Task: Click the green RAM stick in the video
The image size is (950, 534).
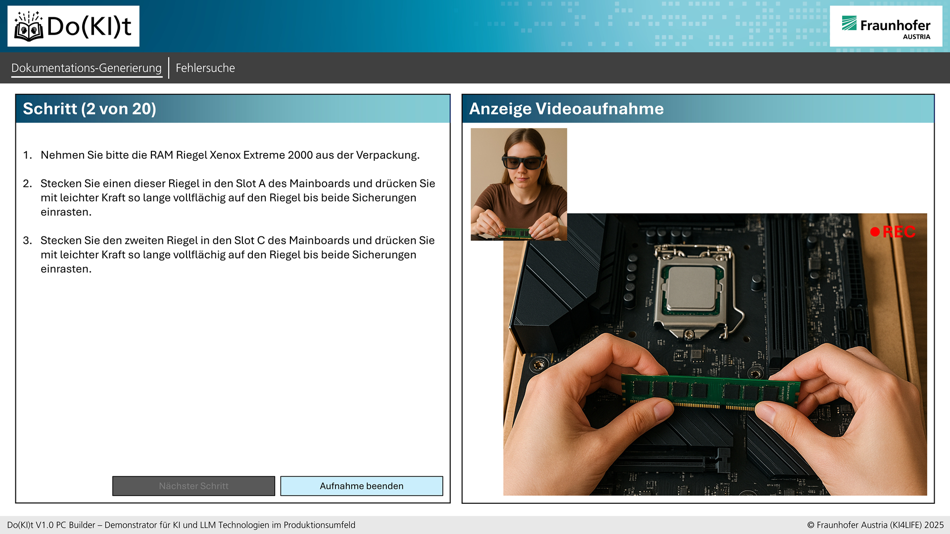Action: (710, 392)
